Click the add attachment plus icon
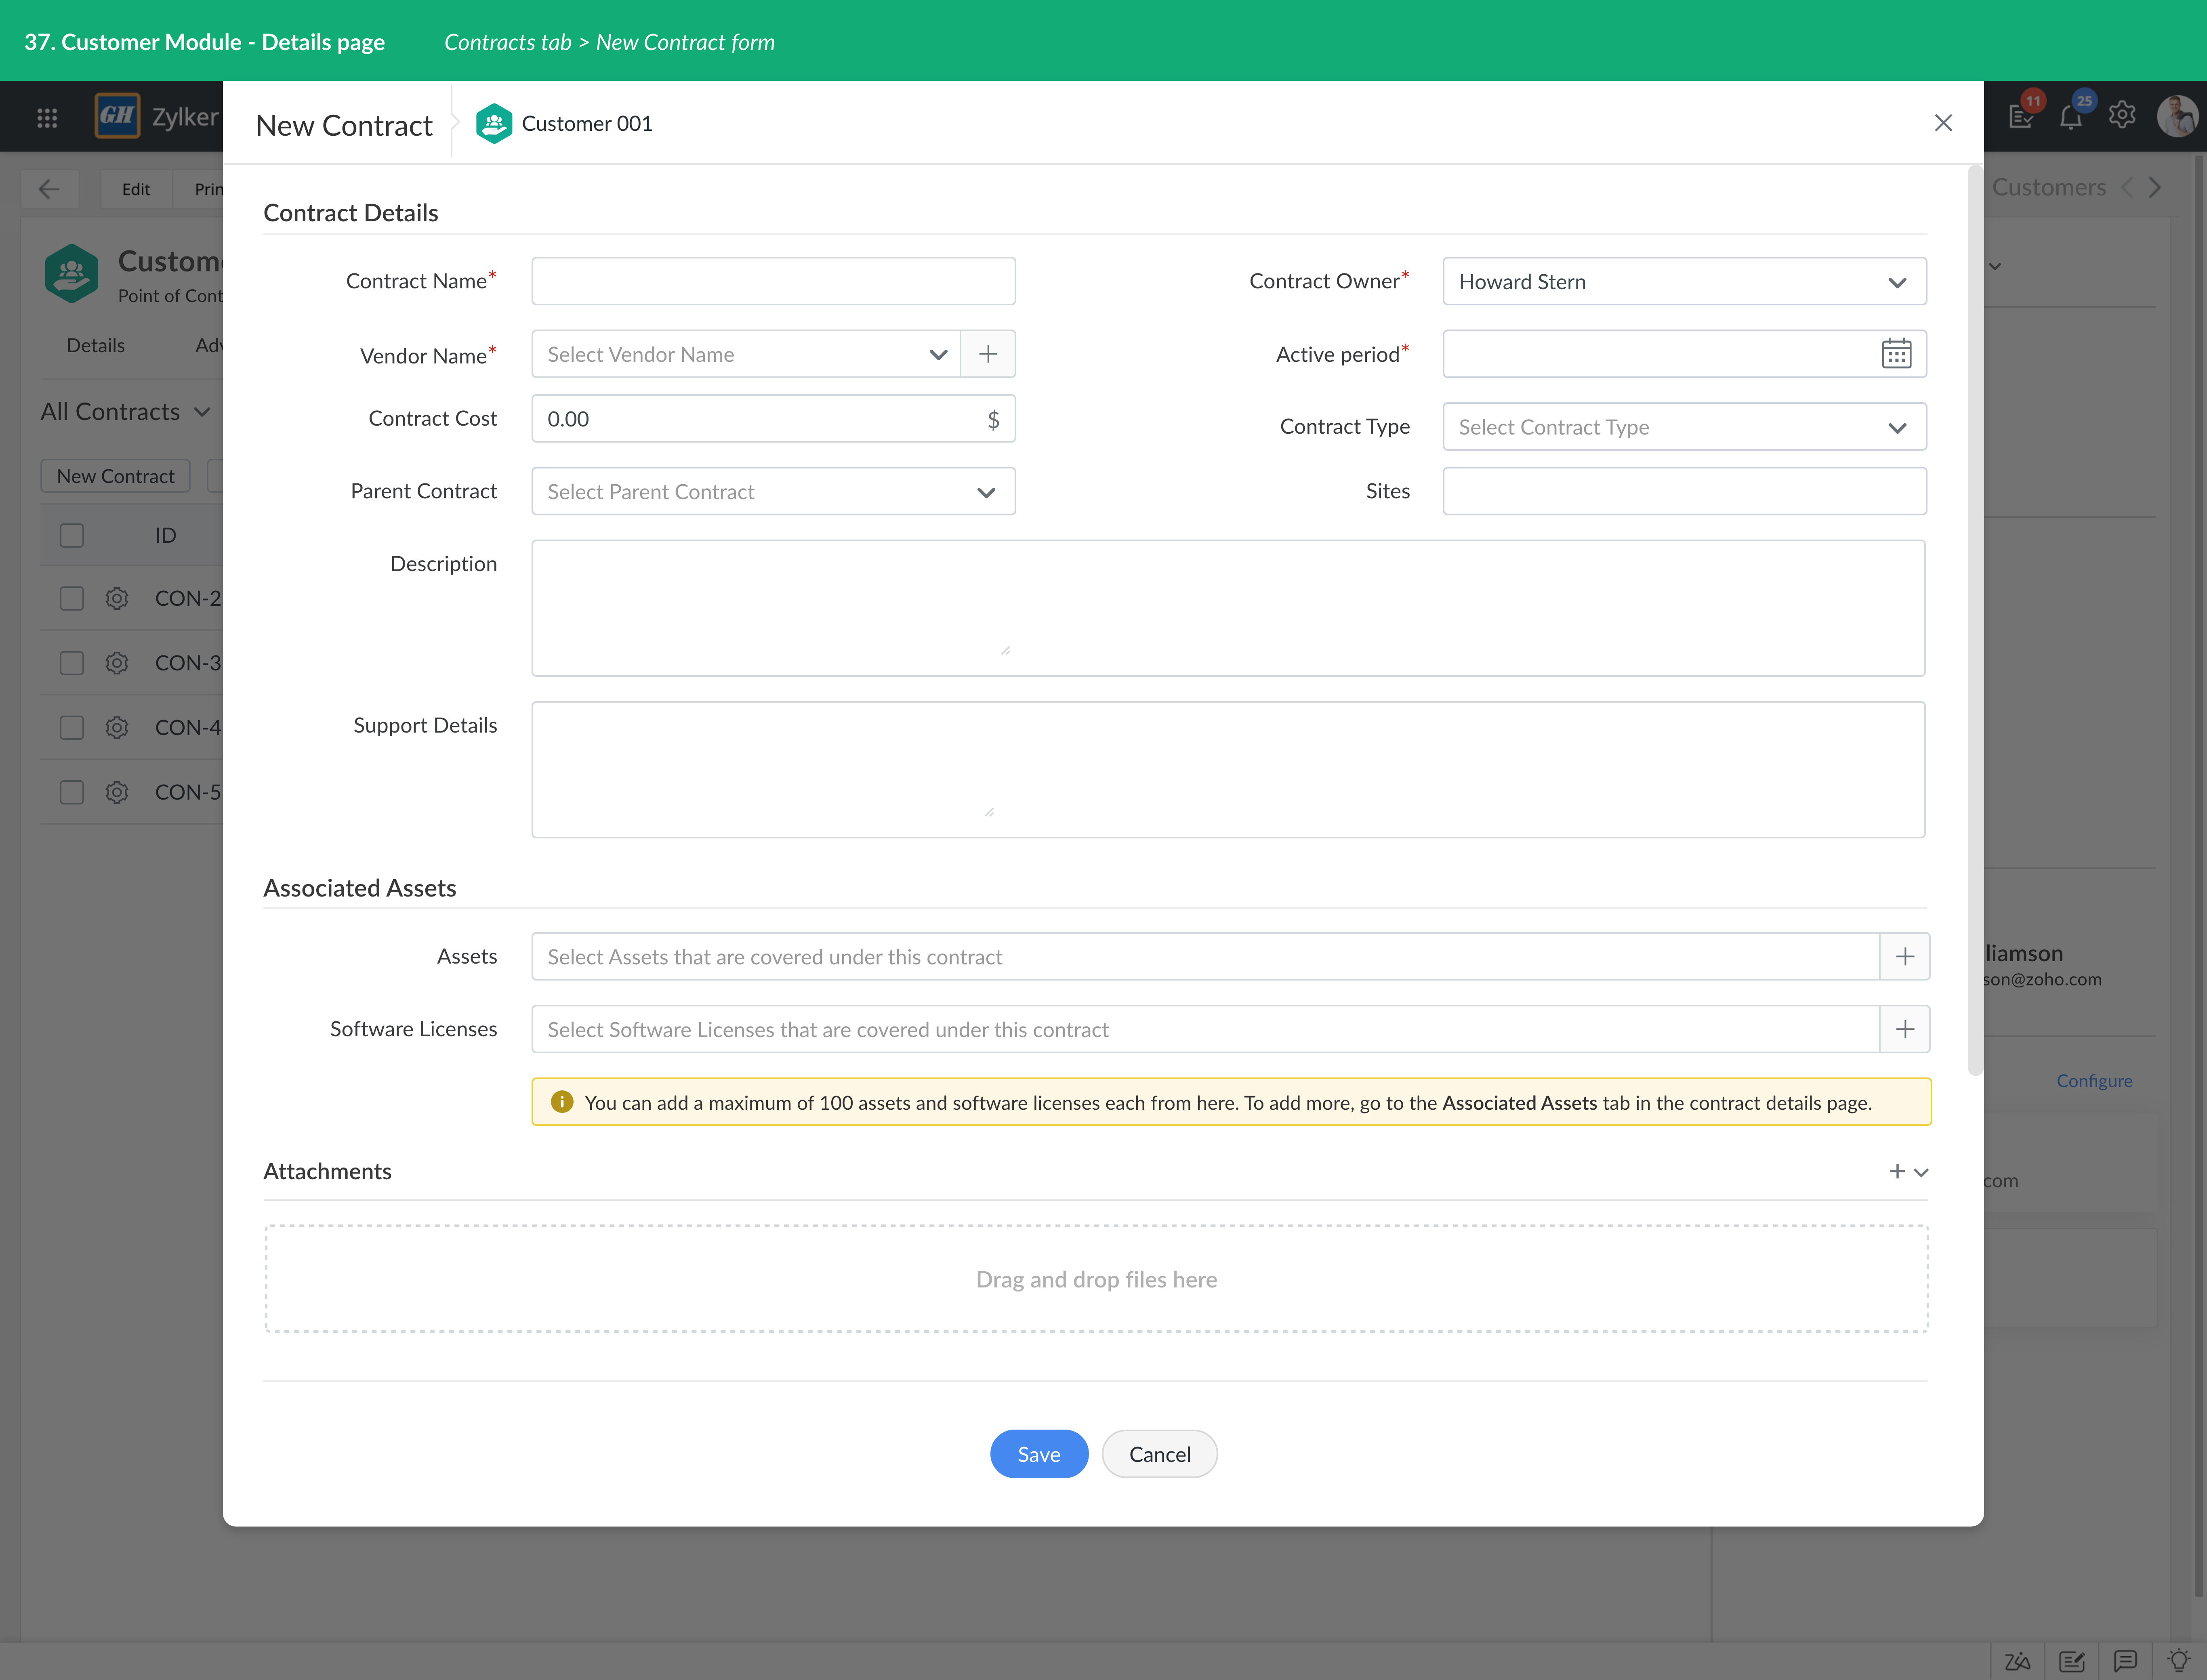The image size is (2207, 1680). [1897, 1171]
